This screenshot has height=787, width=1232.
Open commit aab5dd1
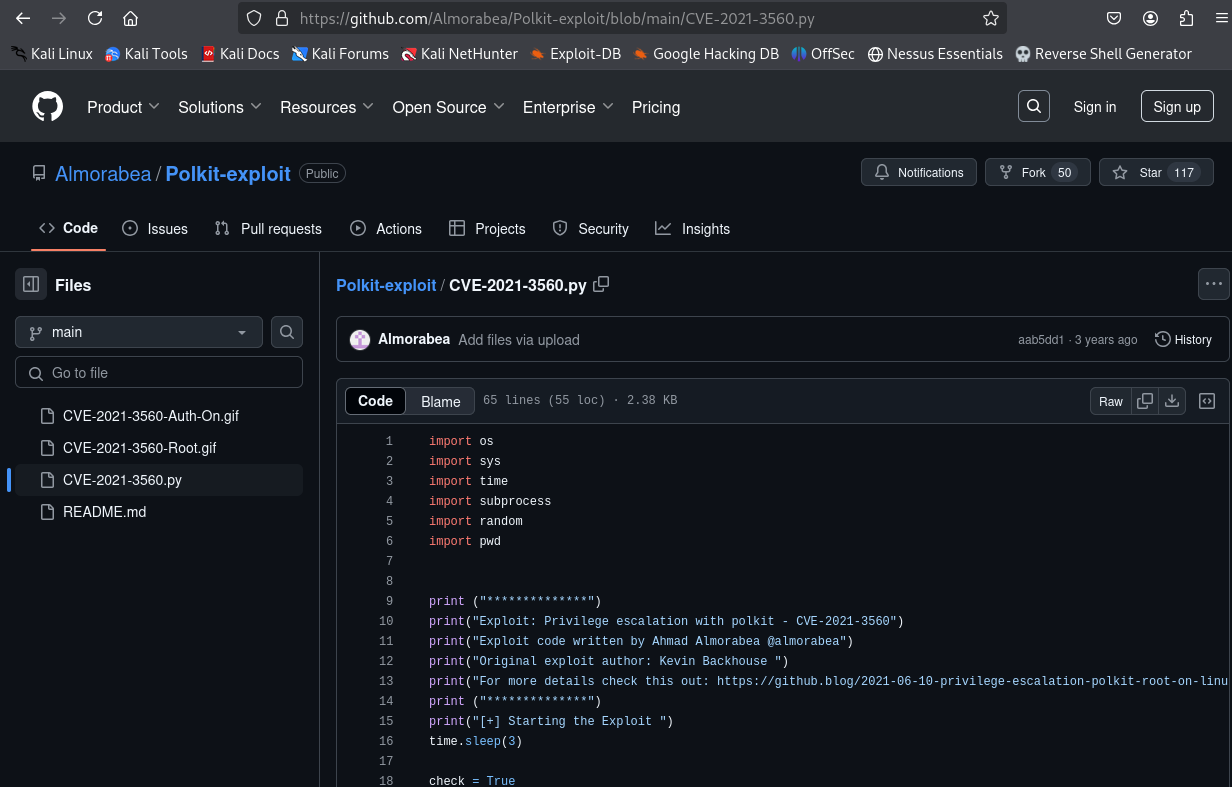click(1041, 340)
